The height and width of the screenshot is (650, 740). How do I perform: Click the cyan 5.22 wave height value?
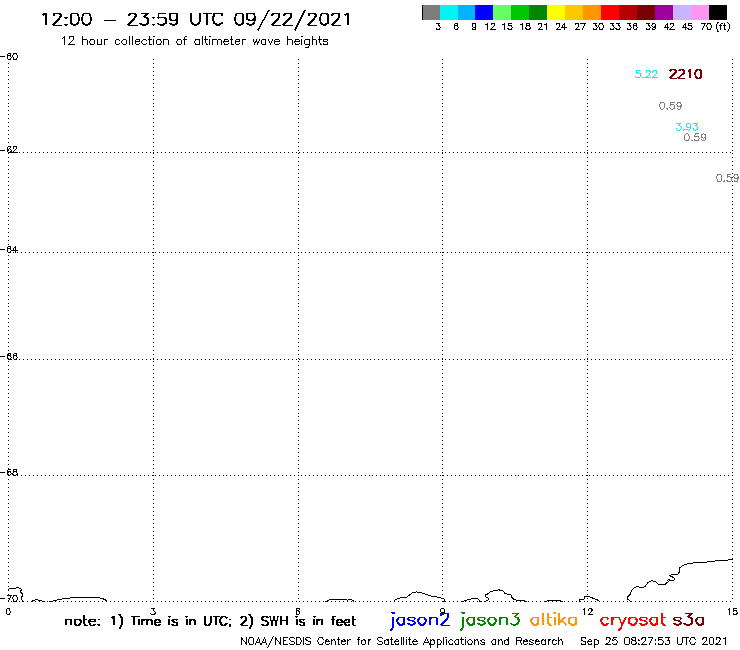click(646, 74)
